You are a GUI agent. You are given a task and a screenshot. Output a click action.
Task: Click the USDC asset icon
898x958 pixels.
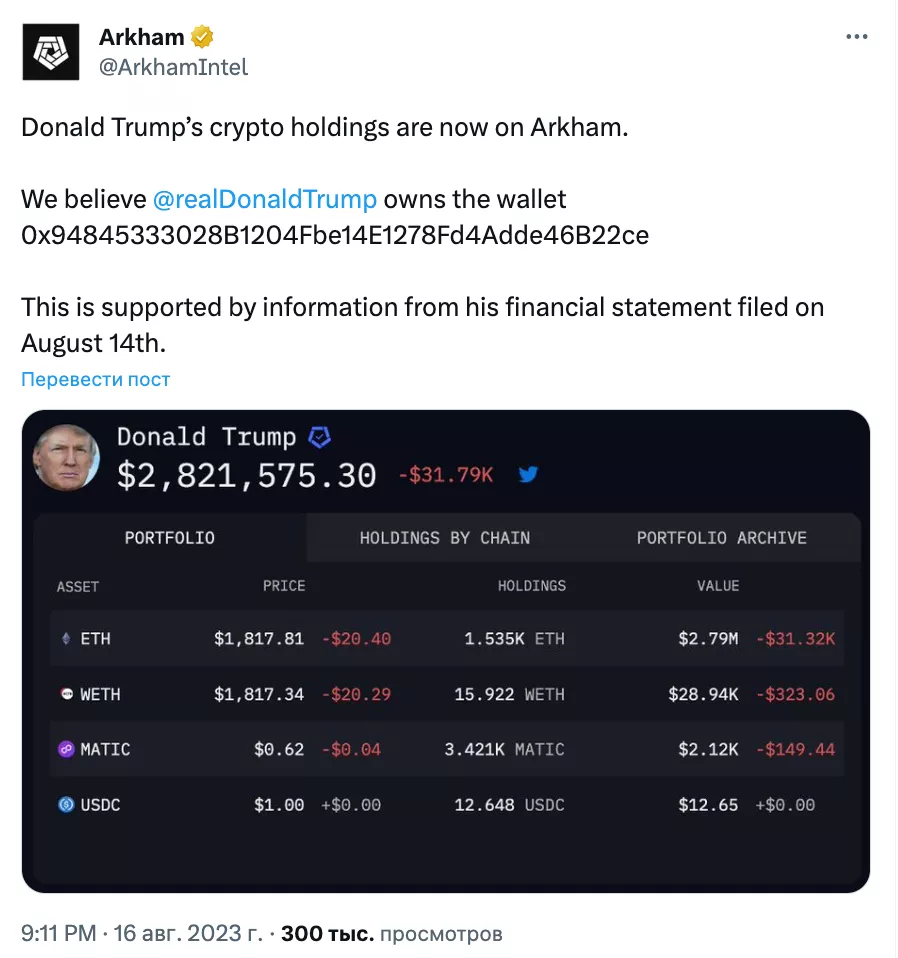click(x=67, y=804)
